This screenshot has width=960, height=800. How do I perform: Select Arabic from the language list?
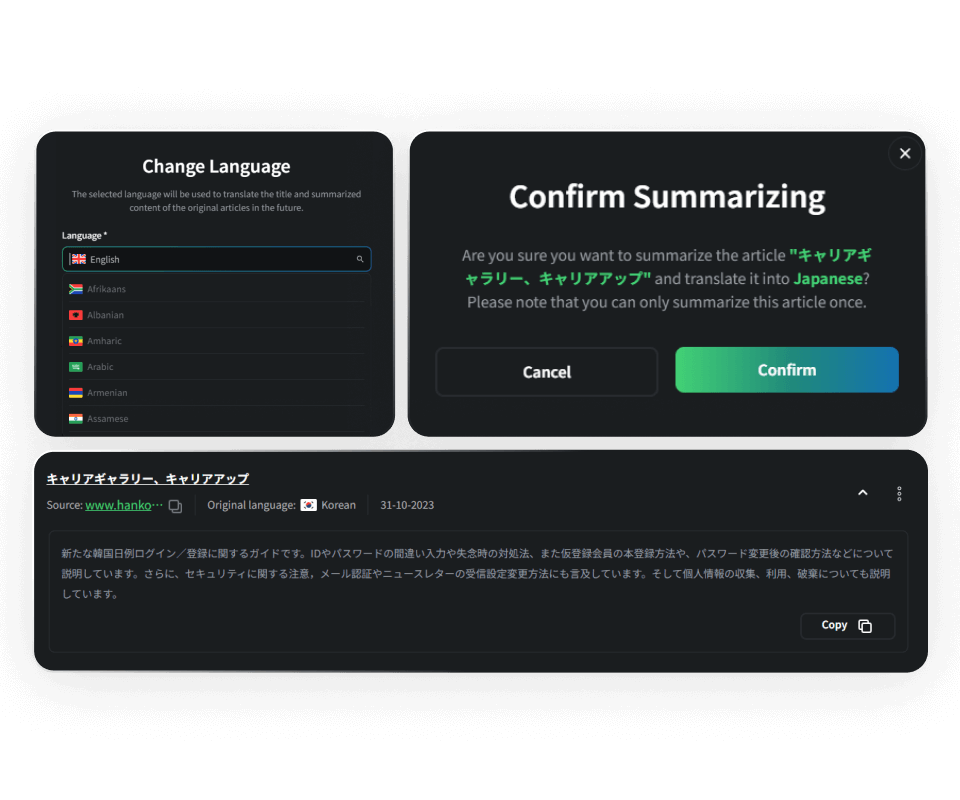[100, 367]
